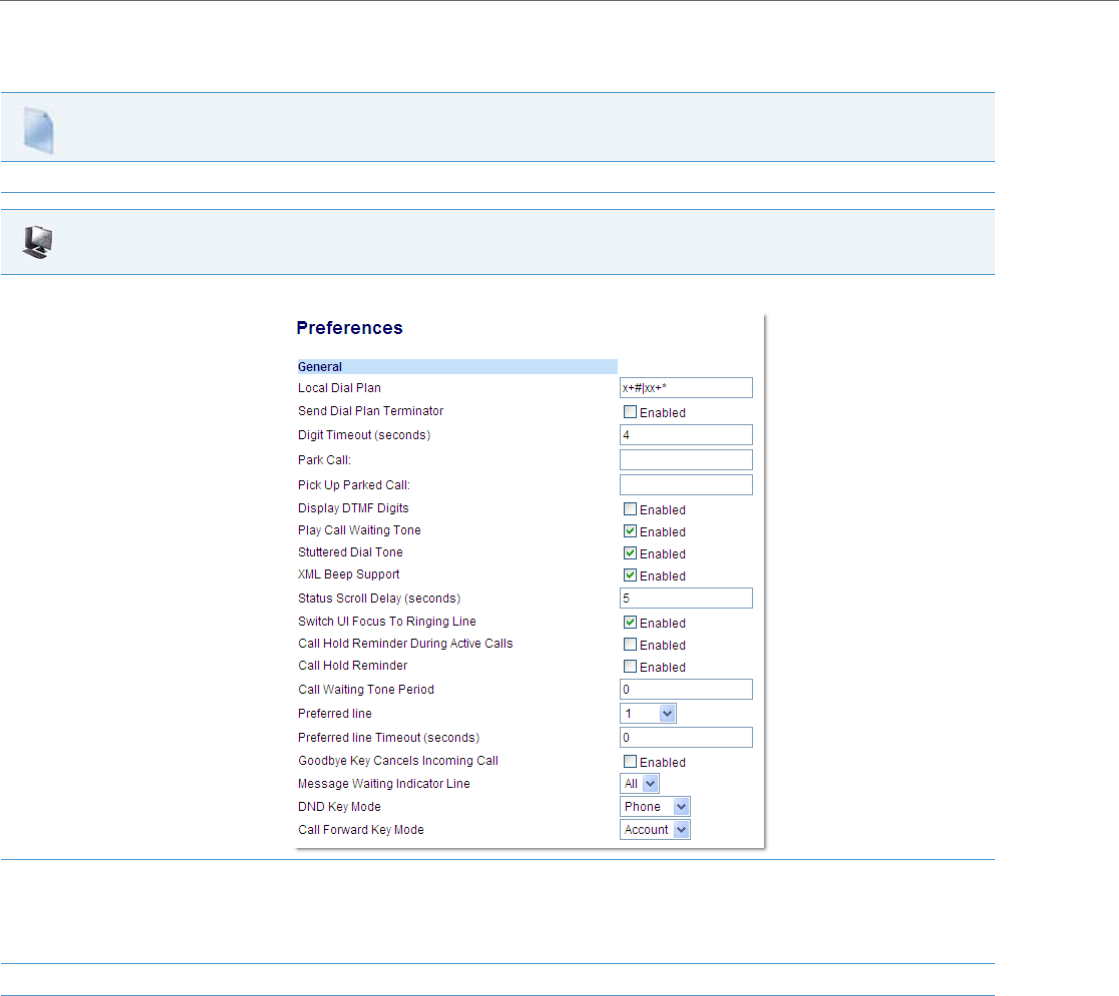This screenshot has height=996, width=1119.
Task: Click the Pick Up Parked Call field
Action: coord(686,484)
